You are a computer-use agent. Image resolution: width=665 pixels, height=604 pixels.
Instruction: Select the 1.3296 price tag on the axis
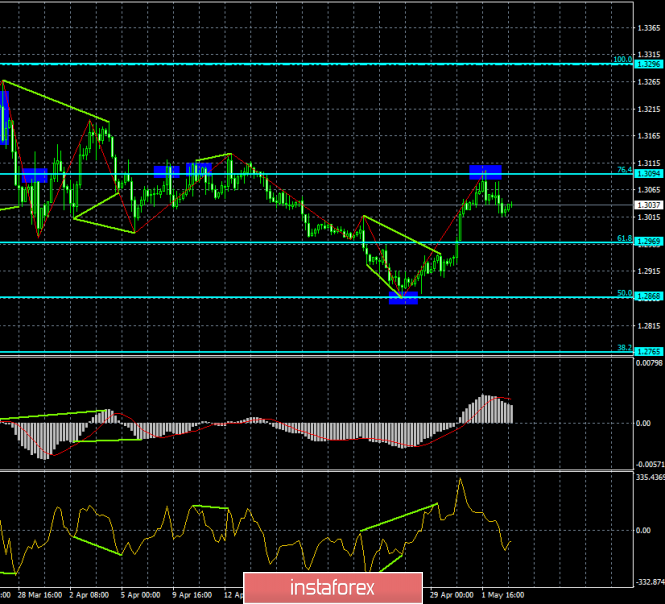[647, 64]
